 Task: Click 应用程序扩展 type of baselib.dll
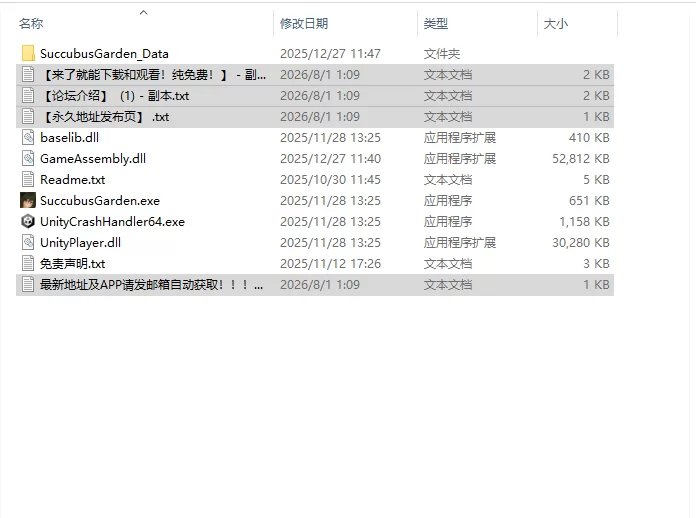pos(460,138)
